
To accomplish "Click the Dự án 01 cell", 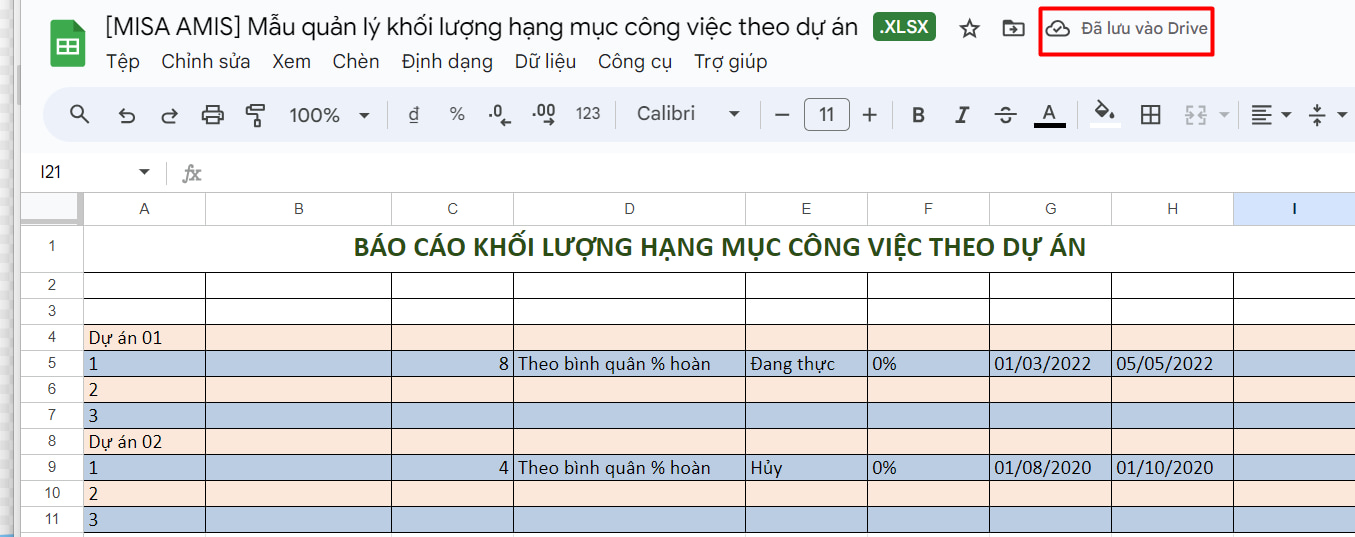I will 145,337.
